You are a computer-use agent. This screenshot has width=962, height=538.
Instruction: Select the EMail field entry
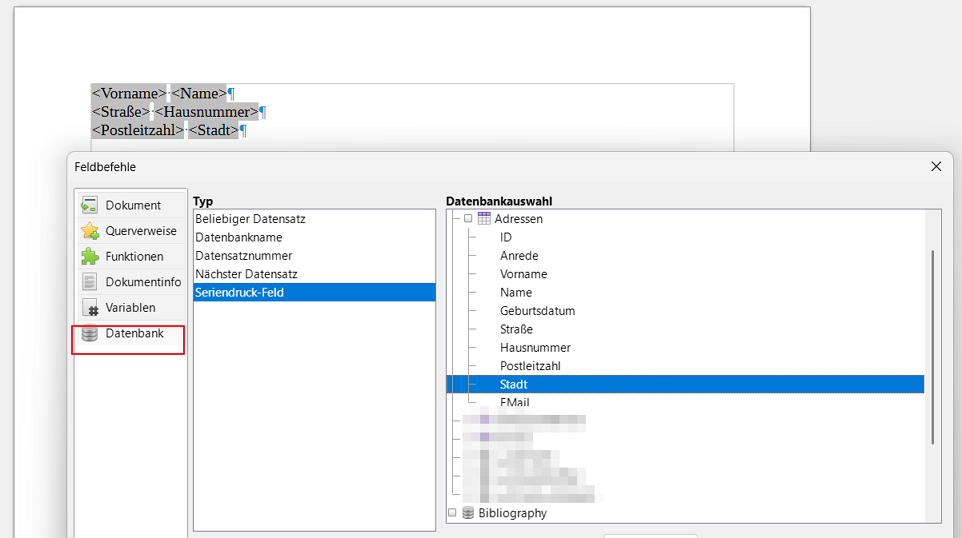514,403
